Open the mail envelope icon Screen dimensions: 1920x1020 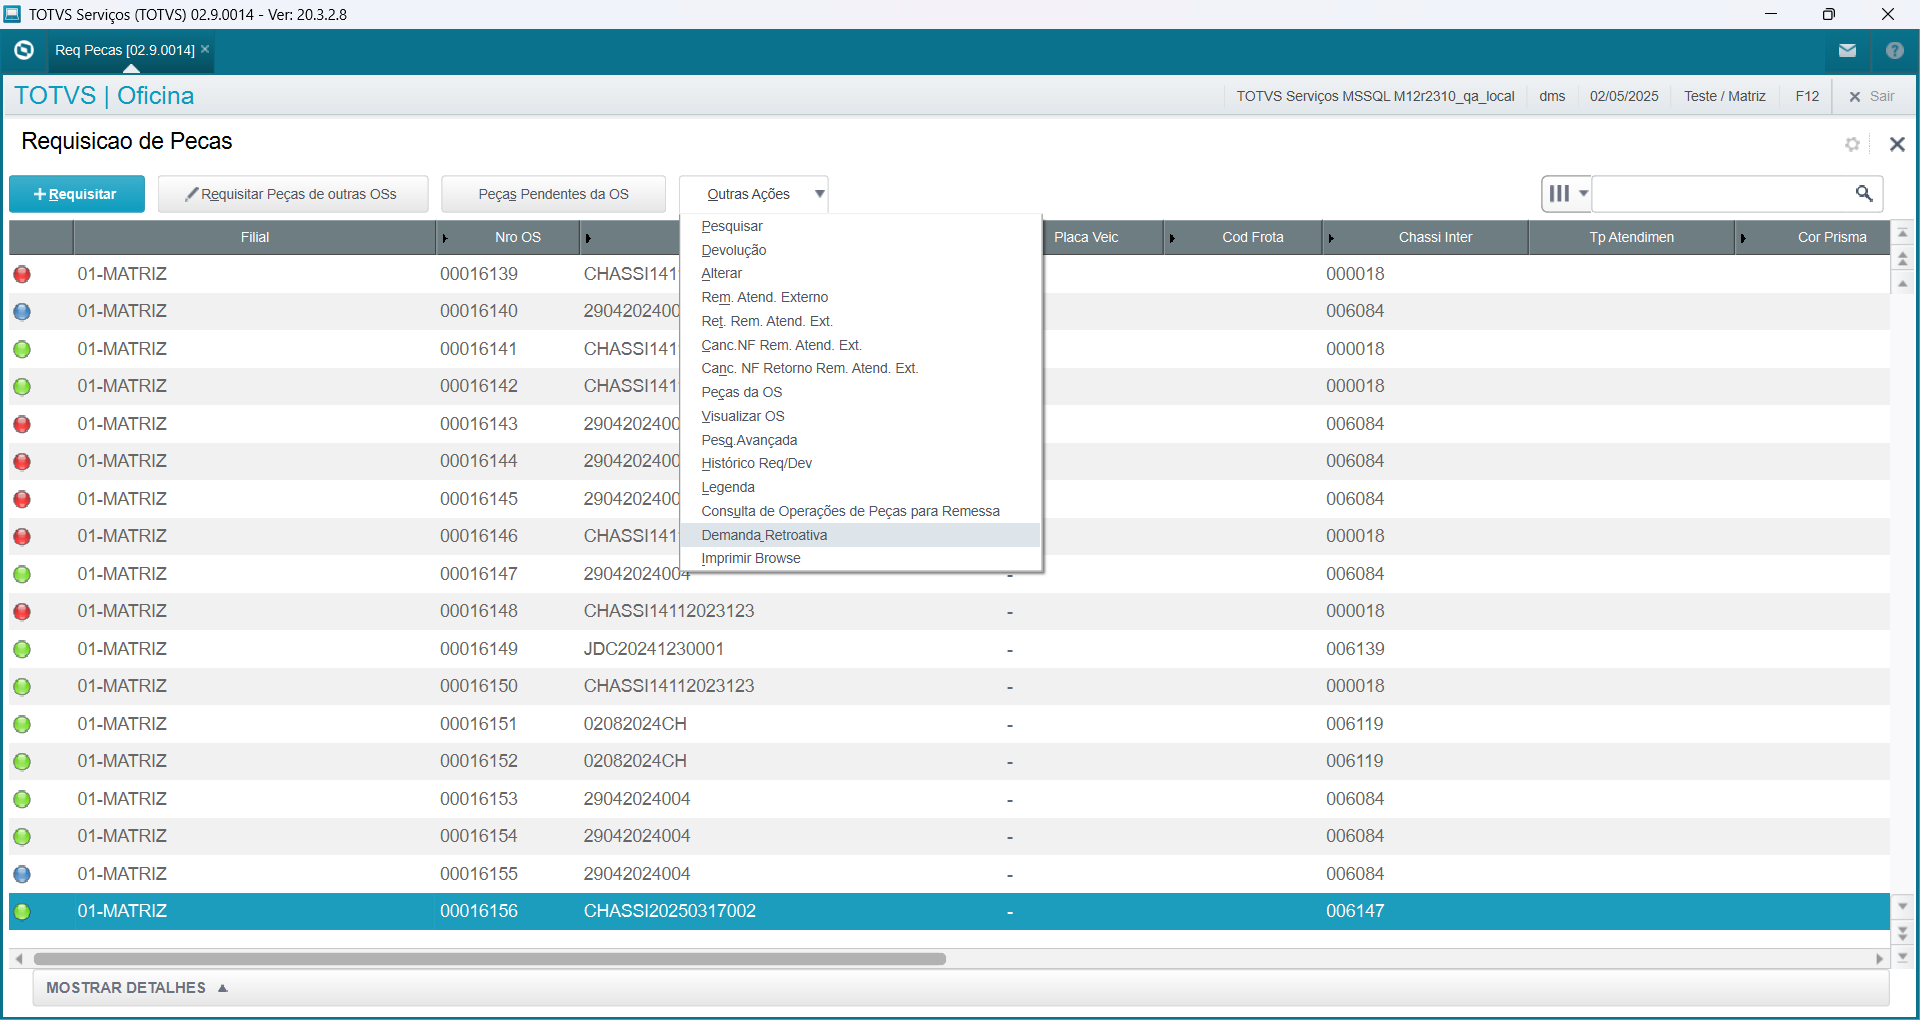pyautogui.click(x=1847, y=50)
